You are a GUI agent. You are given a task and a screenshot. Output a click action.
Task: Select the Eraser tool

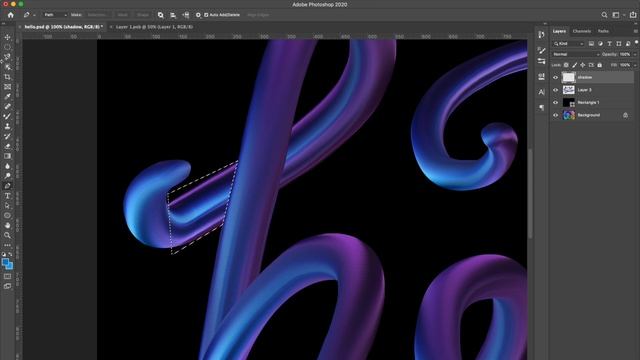7,146
